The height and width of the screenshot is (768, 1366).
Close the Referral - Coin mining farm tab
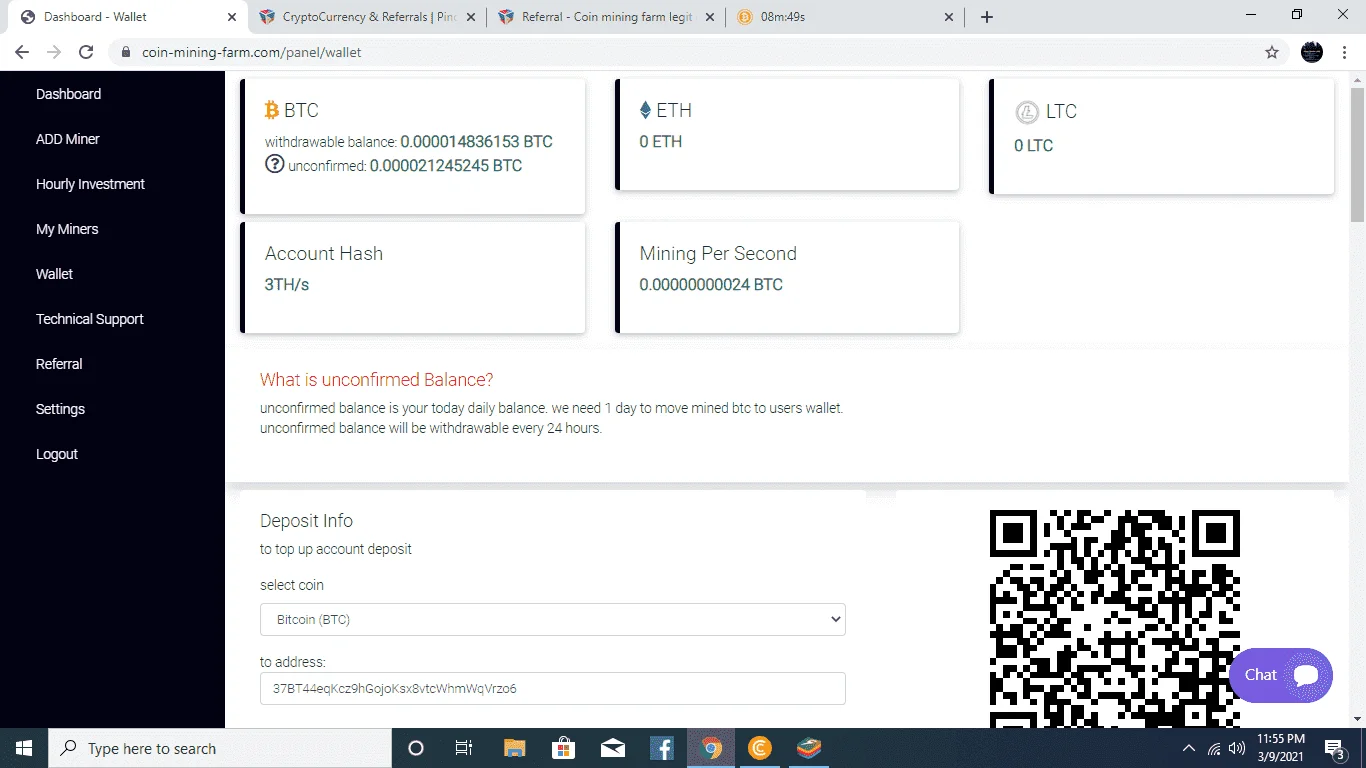coord(710,17)
